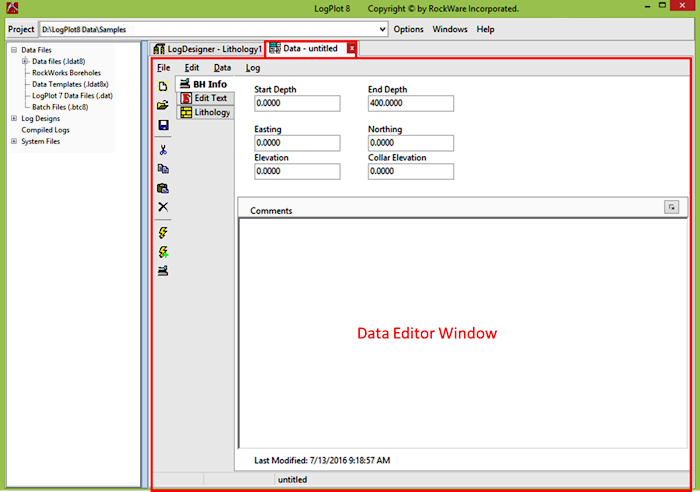Open the Project path dropdown

pyautogui.click(x=383, y=30)
